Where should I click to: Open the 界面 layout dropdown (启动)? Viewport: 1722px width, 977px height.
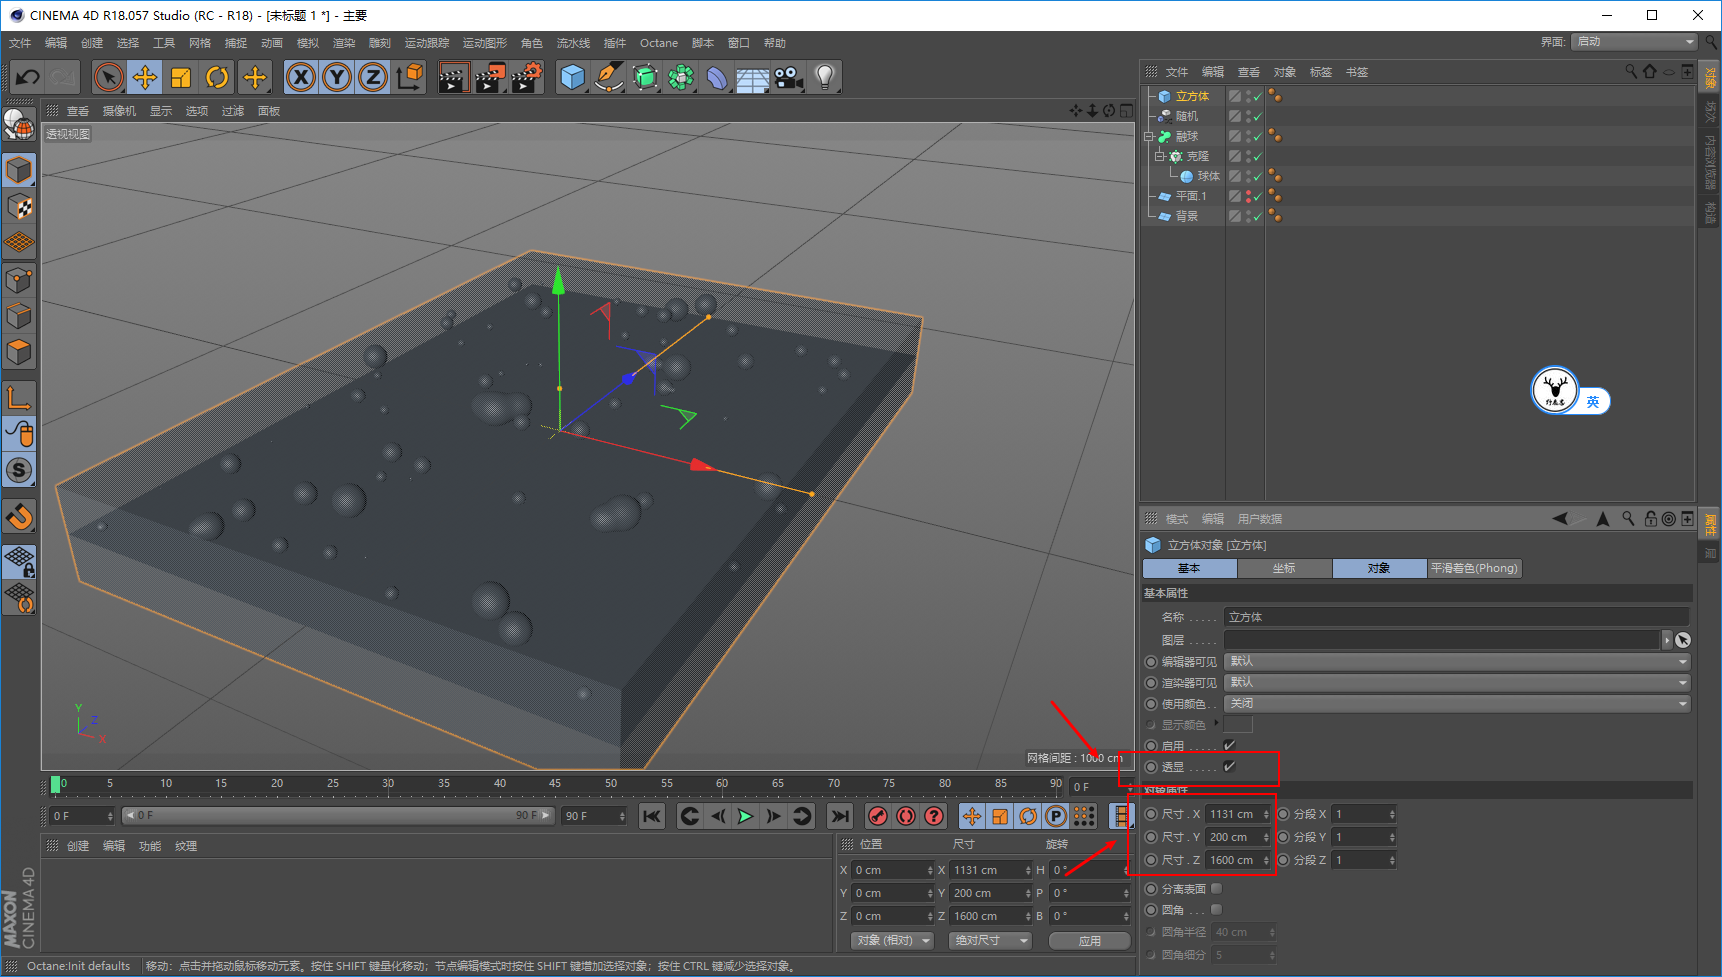(x=1634, y=41)
